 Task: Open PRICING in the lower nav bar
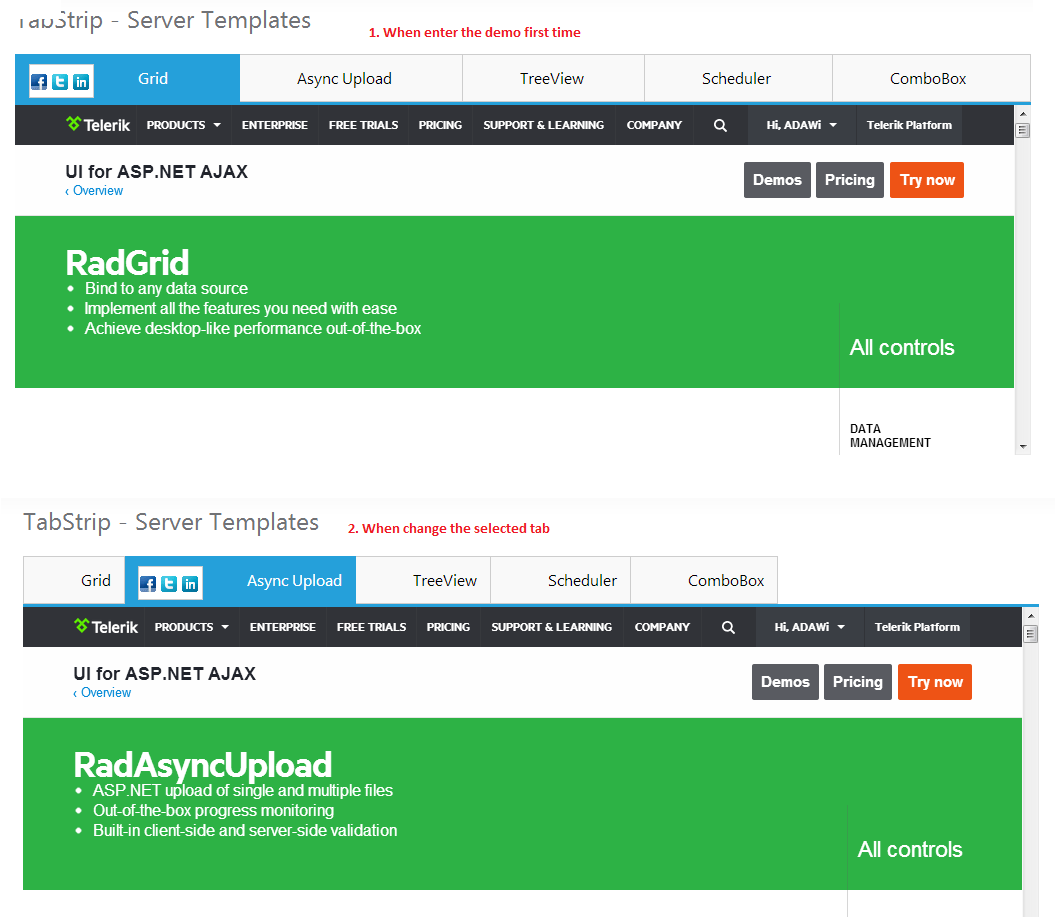[x=448, y=627]
